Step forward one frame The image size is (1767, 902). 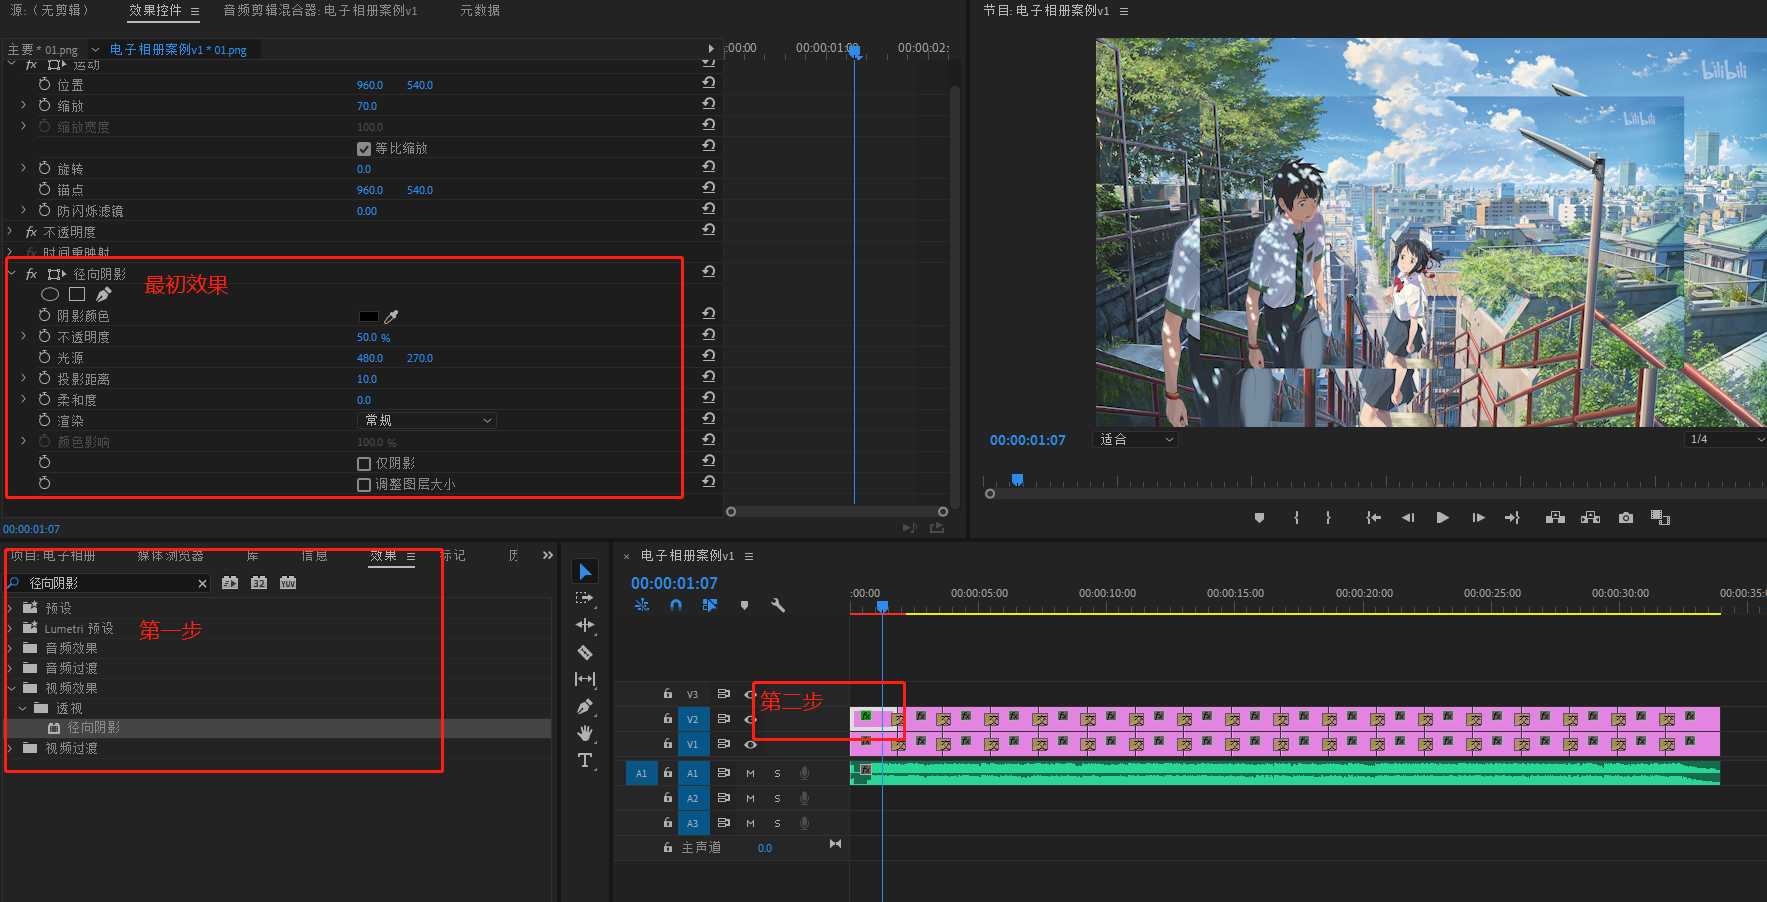(x=1478, y=517)
